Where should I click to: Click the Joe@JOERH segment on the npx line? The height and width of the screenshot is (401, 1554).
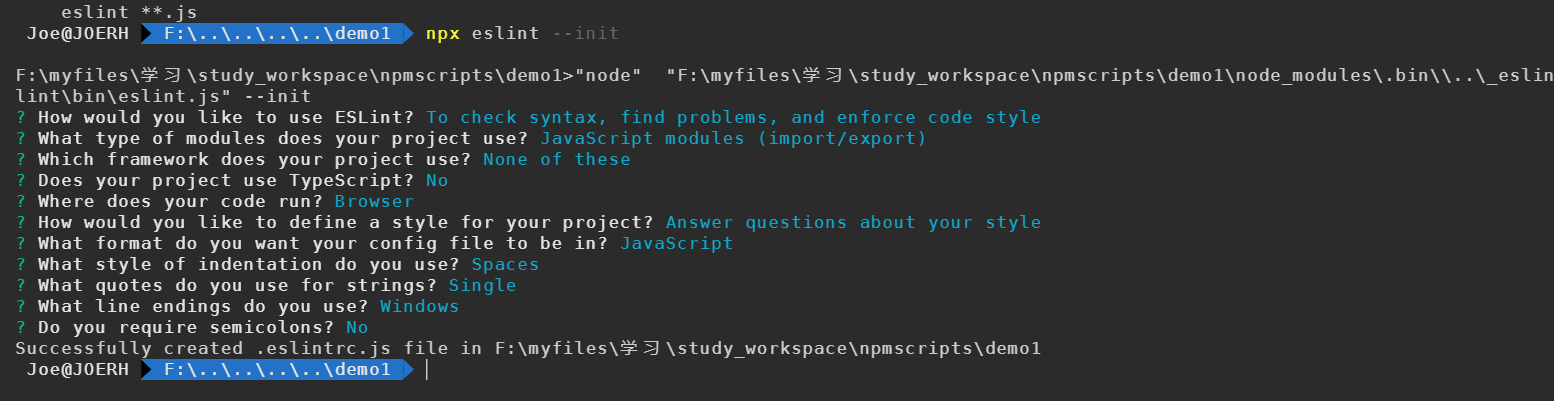(77, 34)
